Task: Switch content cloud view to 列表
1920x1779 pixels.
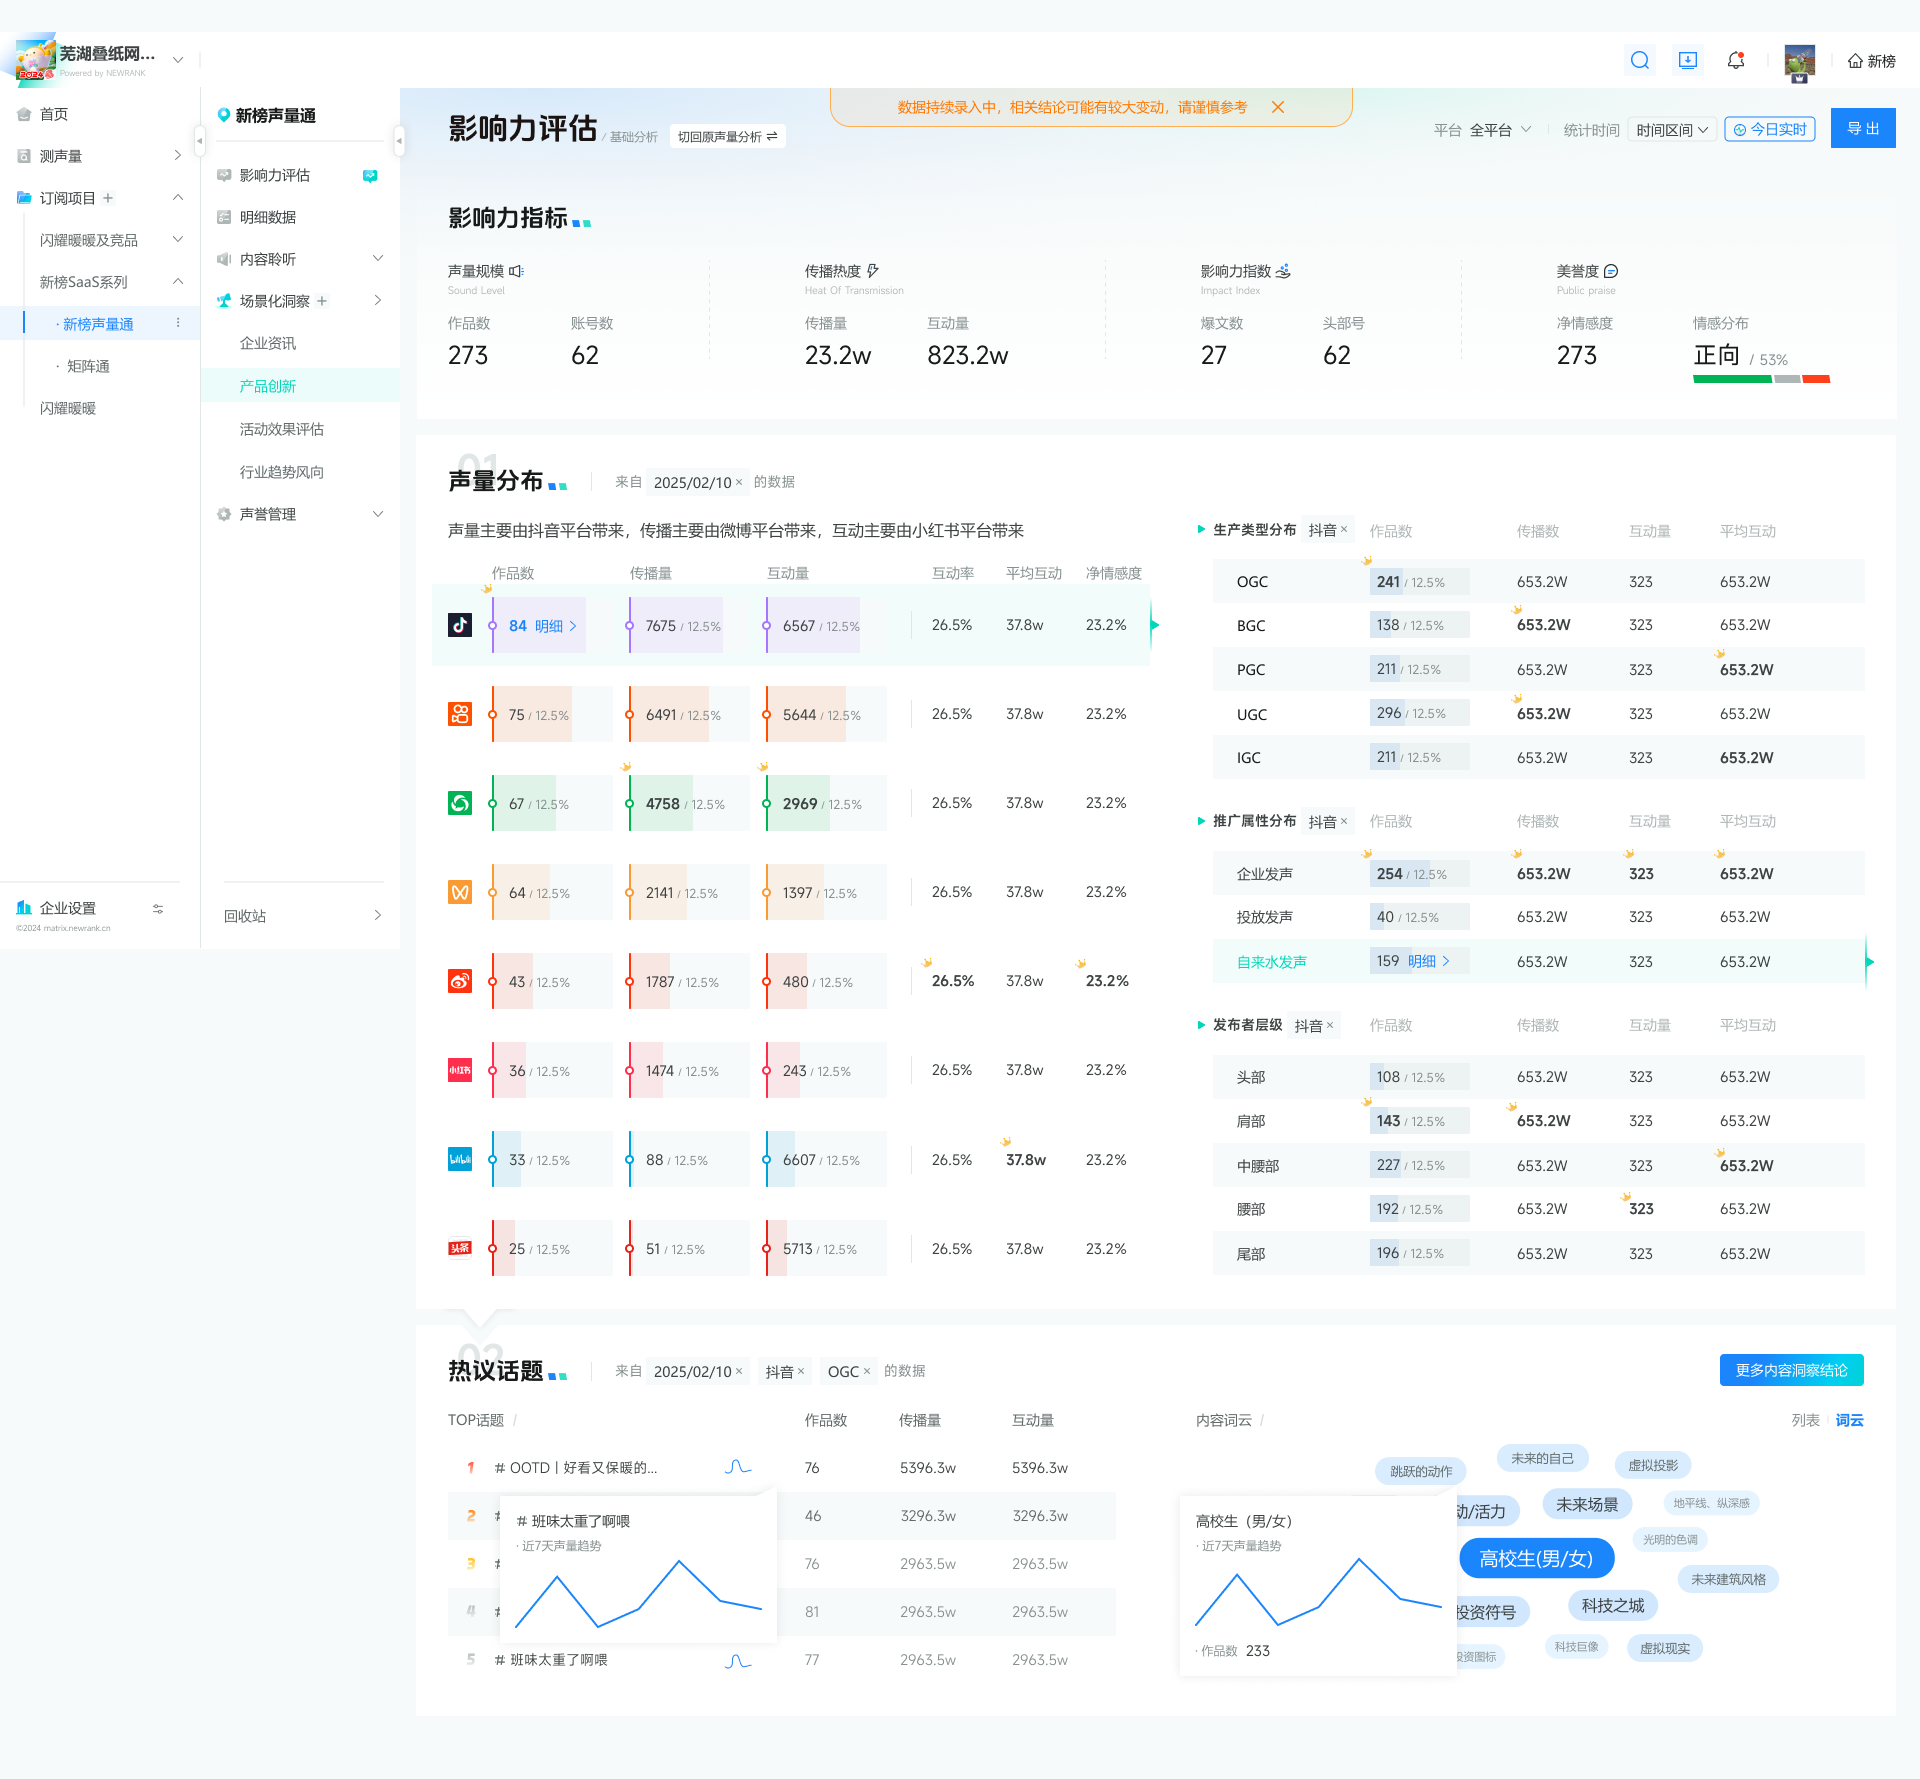Action: click(1806, 1420)
